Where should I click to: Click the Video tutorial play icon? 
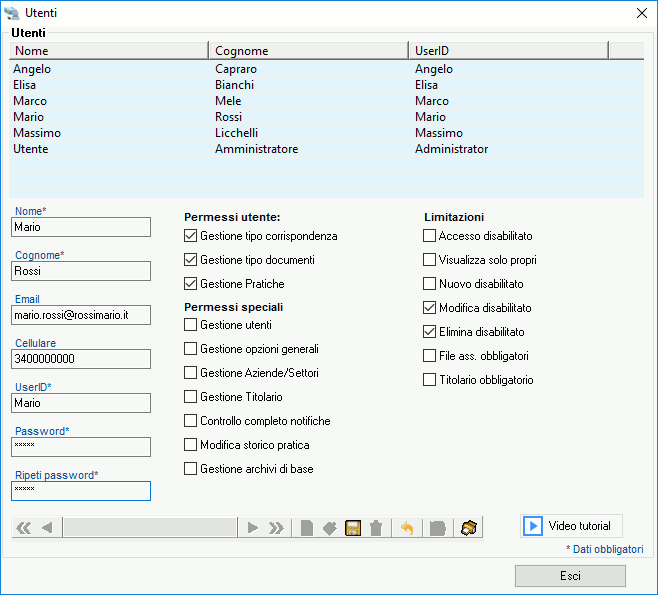[533, 526]
